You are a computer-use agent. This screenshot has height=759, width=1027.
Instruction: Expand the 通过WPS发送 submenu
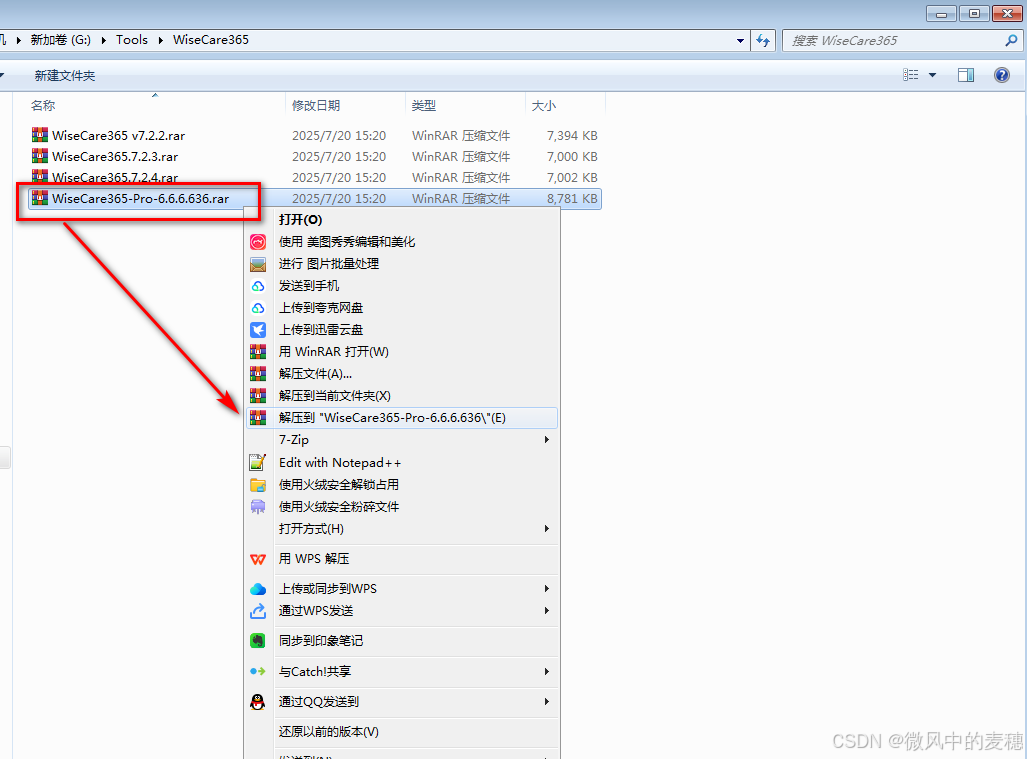(x=547, y=610)
